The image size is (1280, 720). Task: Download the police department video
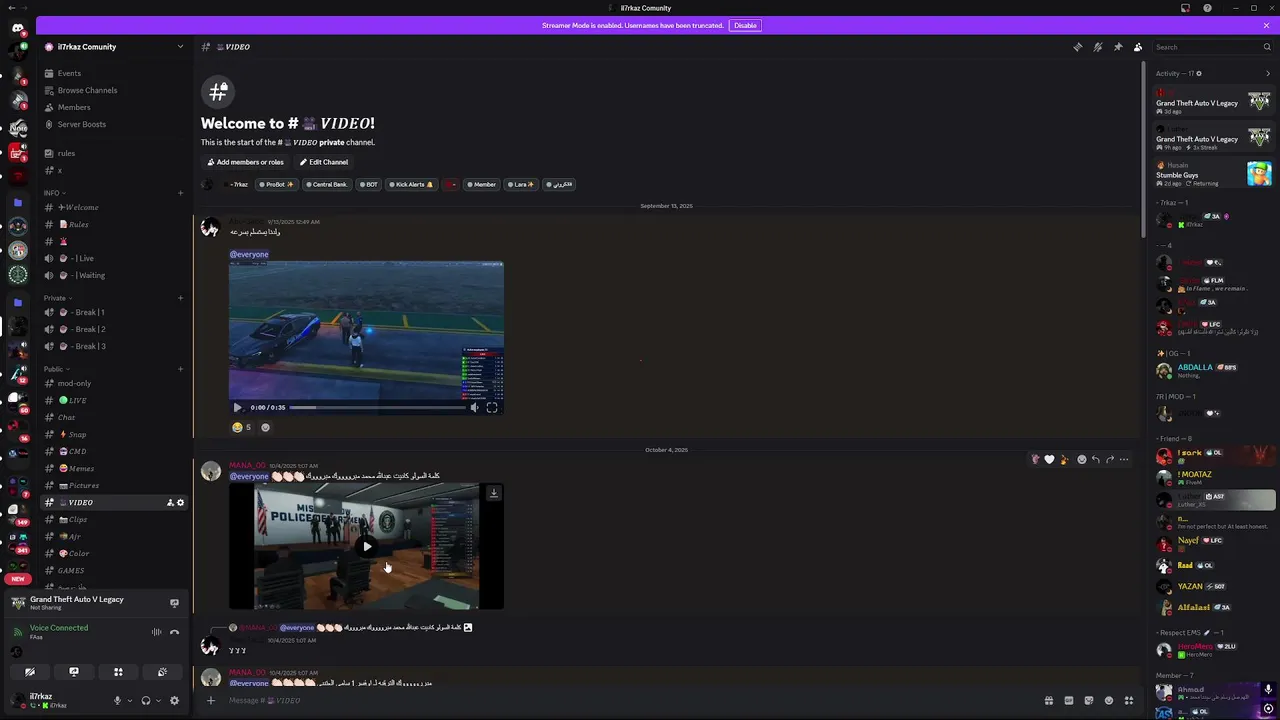pyautogui.click(x=493, y=492)
